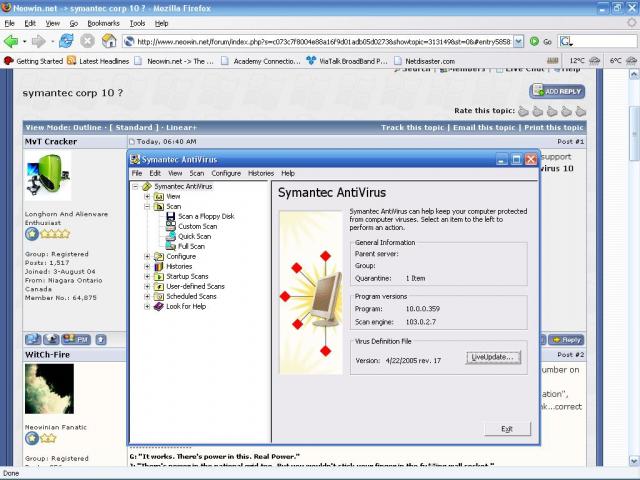Expand the Configure tree node
The image size is (640, 480).
point(147,256)
